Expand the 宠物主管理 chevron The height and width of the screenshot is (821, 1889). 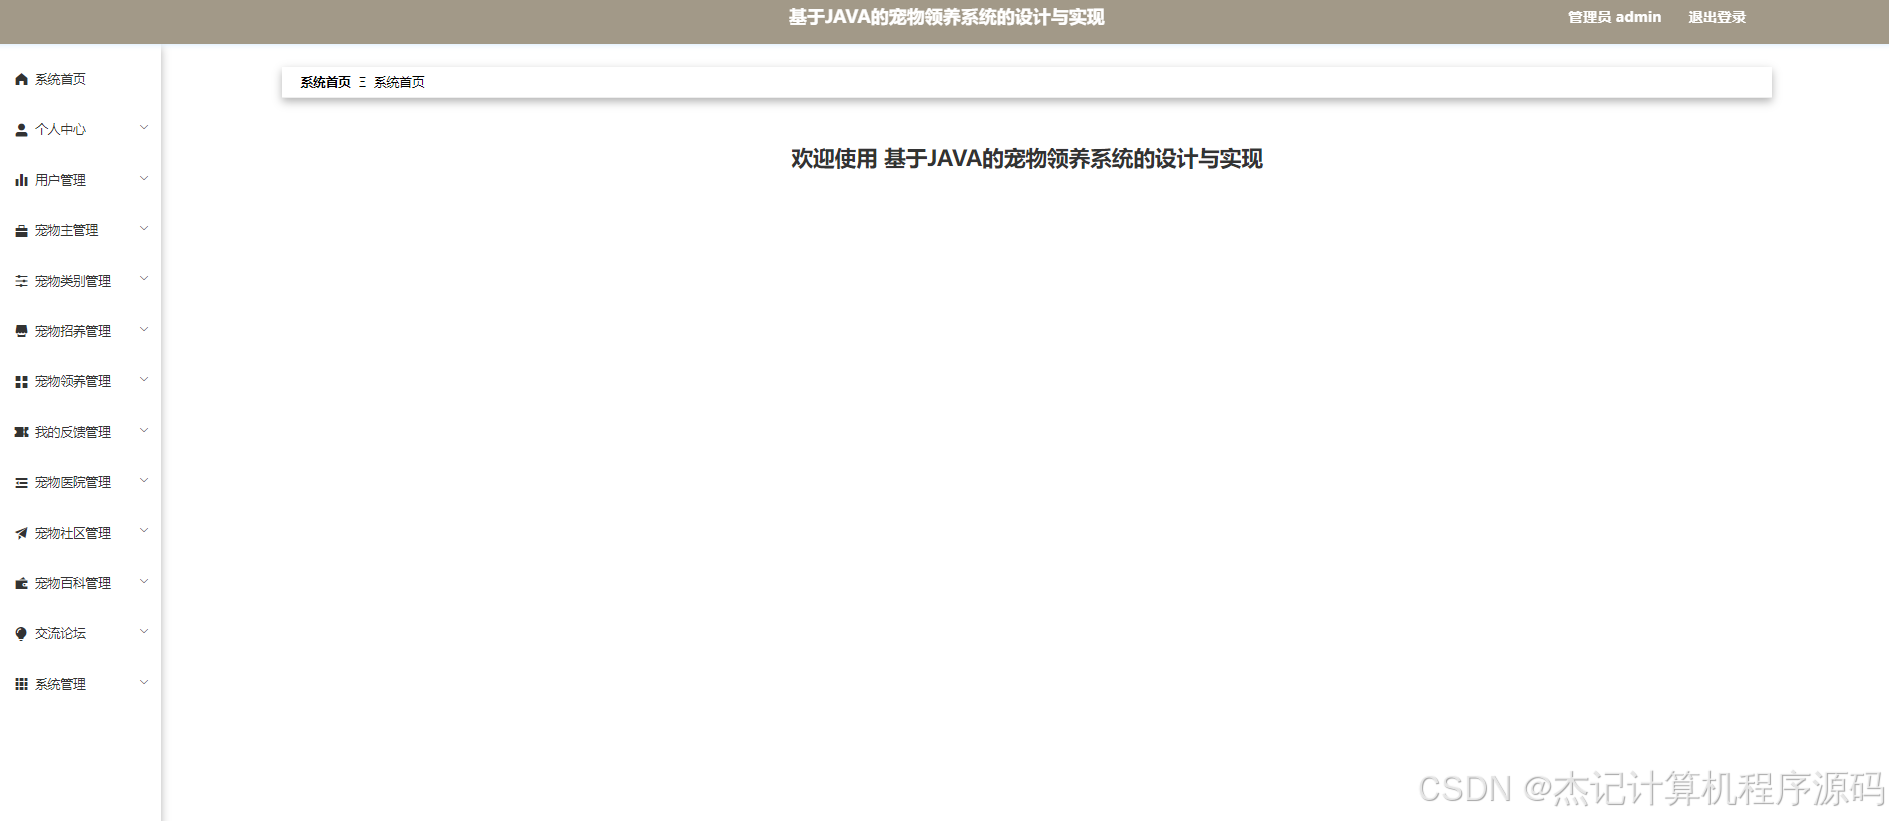[x=144, y=229]
